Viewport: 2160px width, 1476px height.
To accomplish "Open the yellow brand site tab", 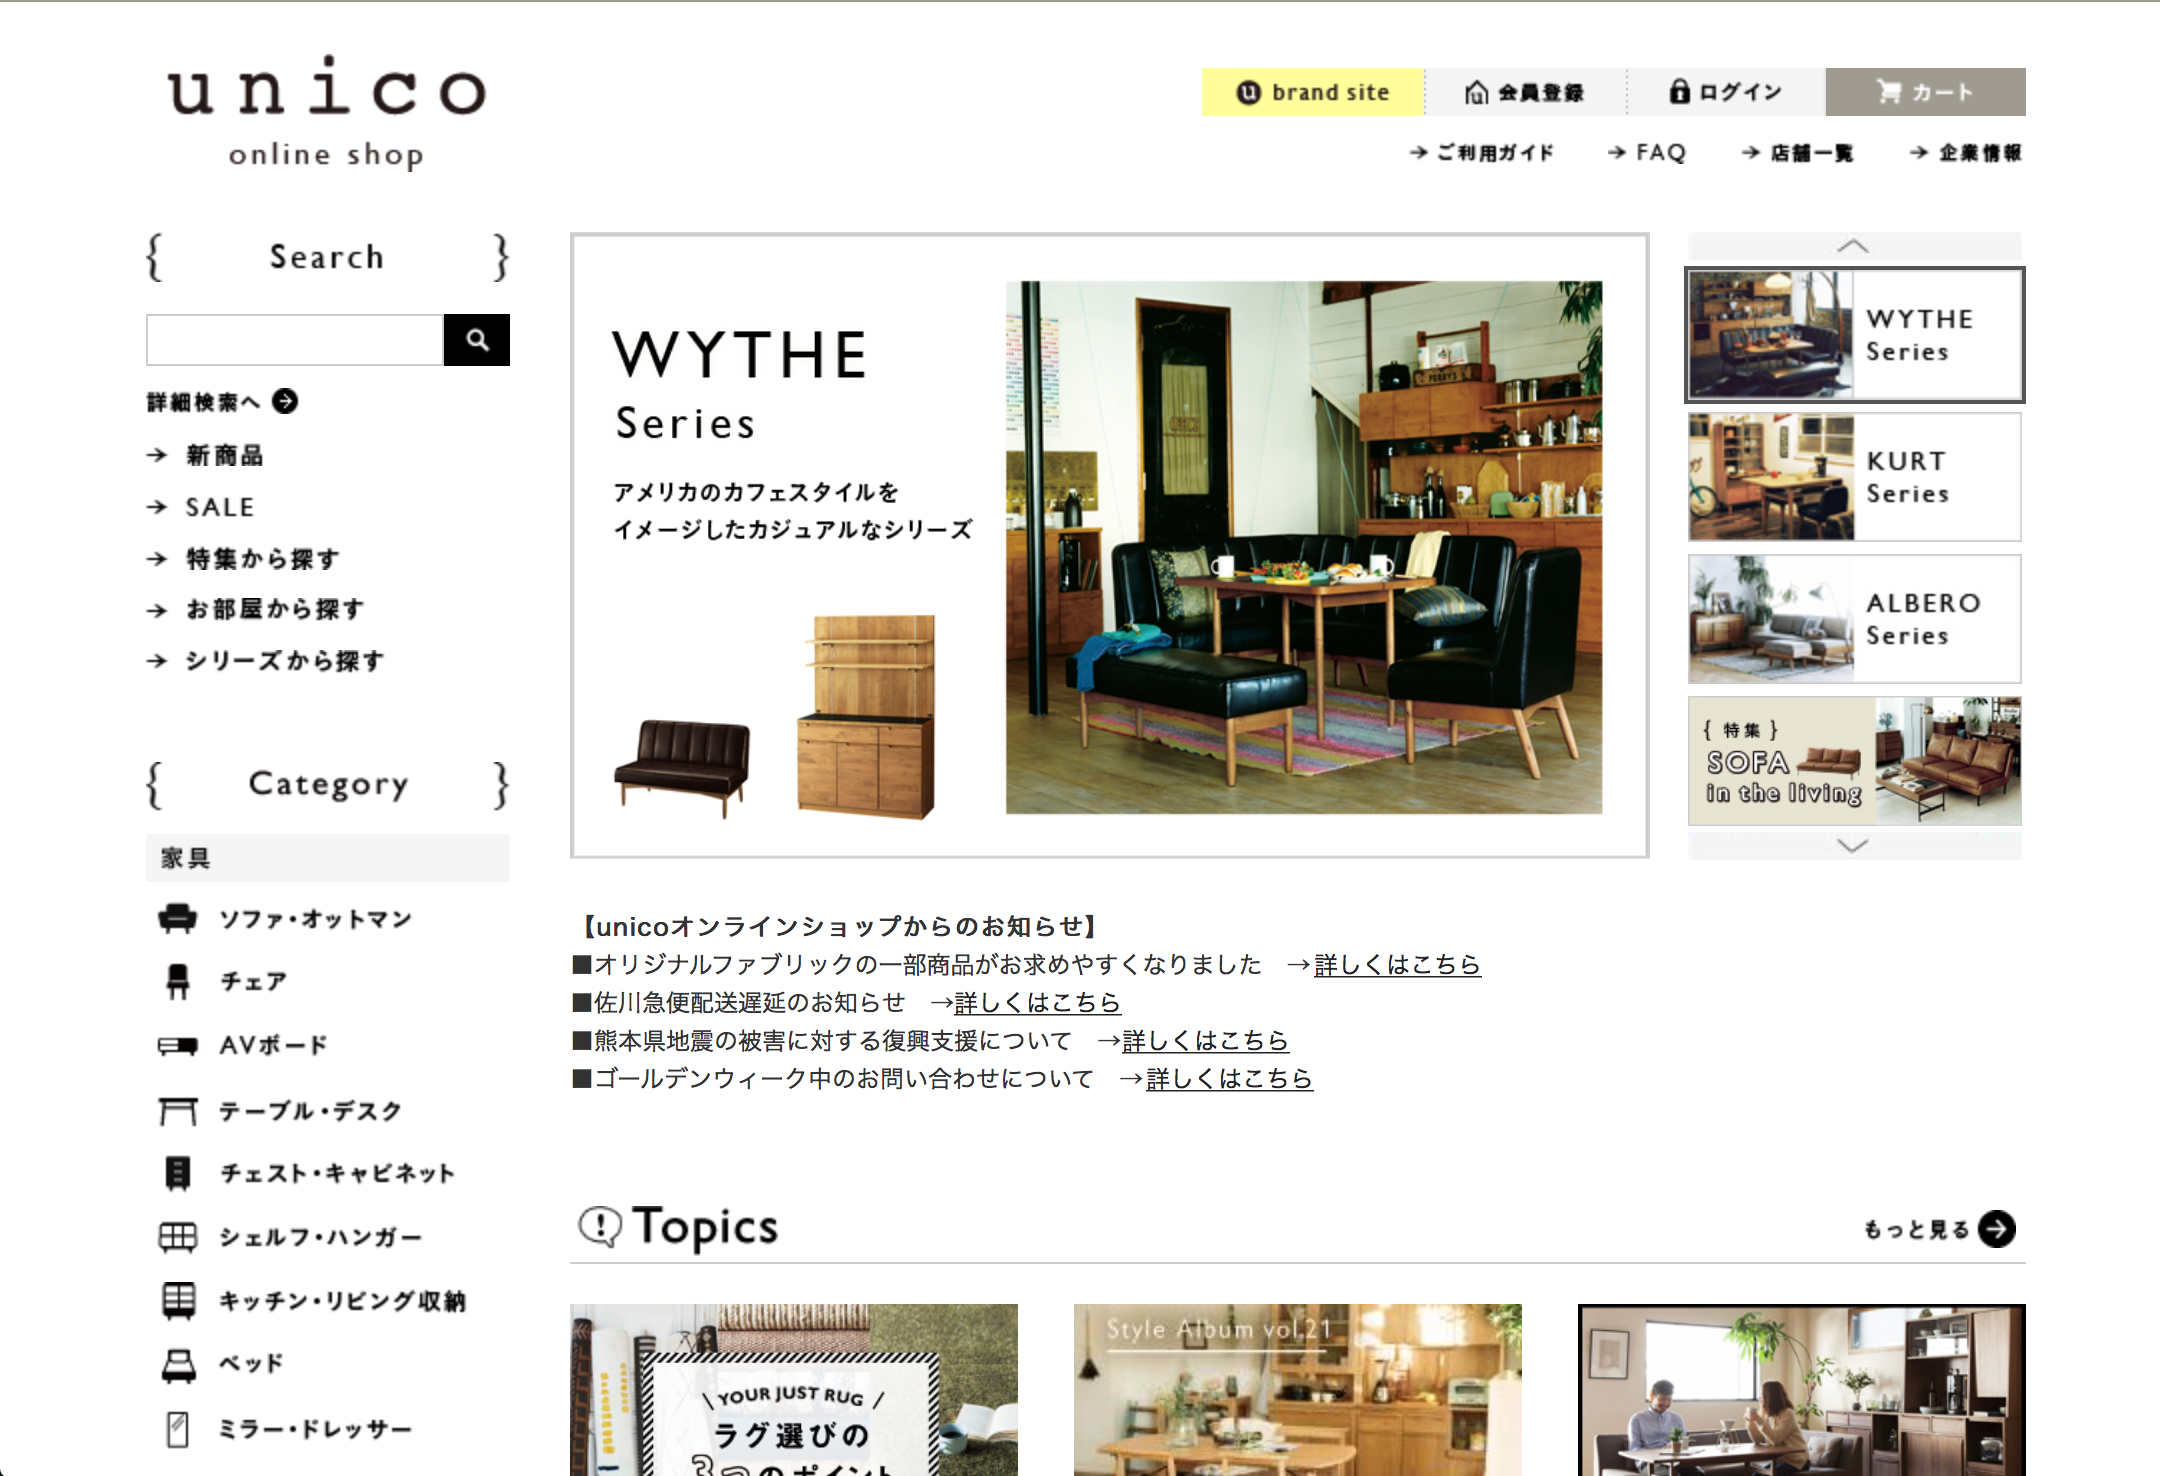I will [1313, 92].
